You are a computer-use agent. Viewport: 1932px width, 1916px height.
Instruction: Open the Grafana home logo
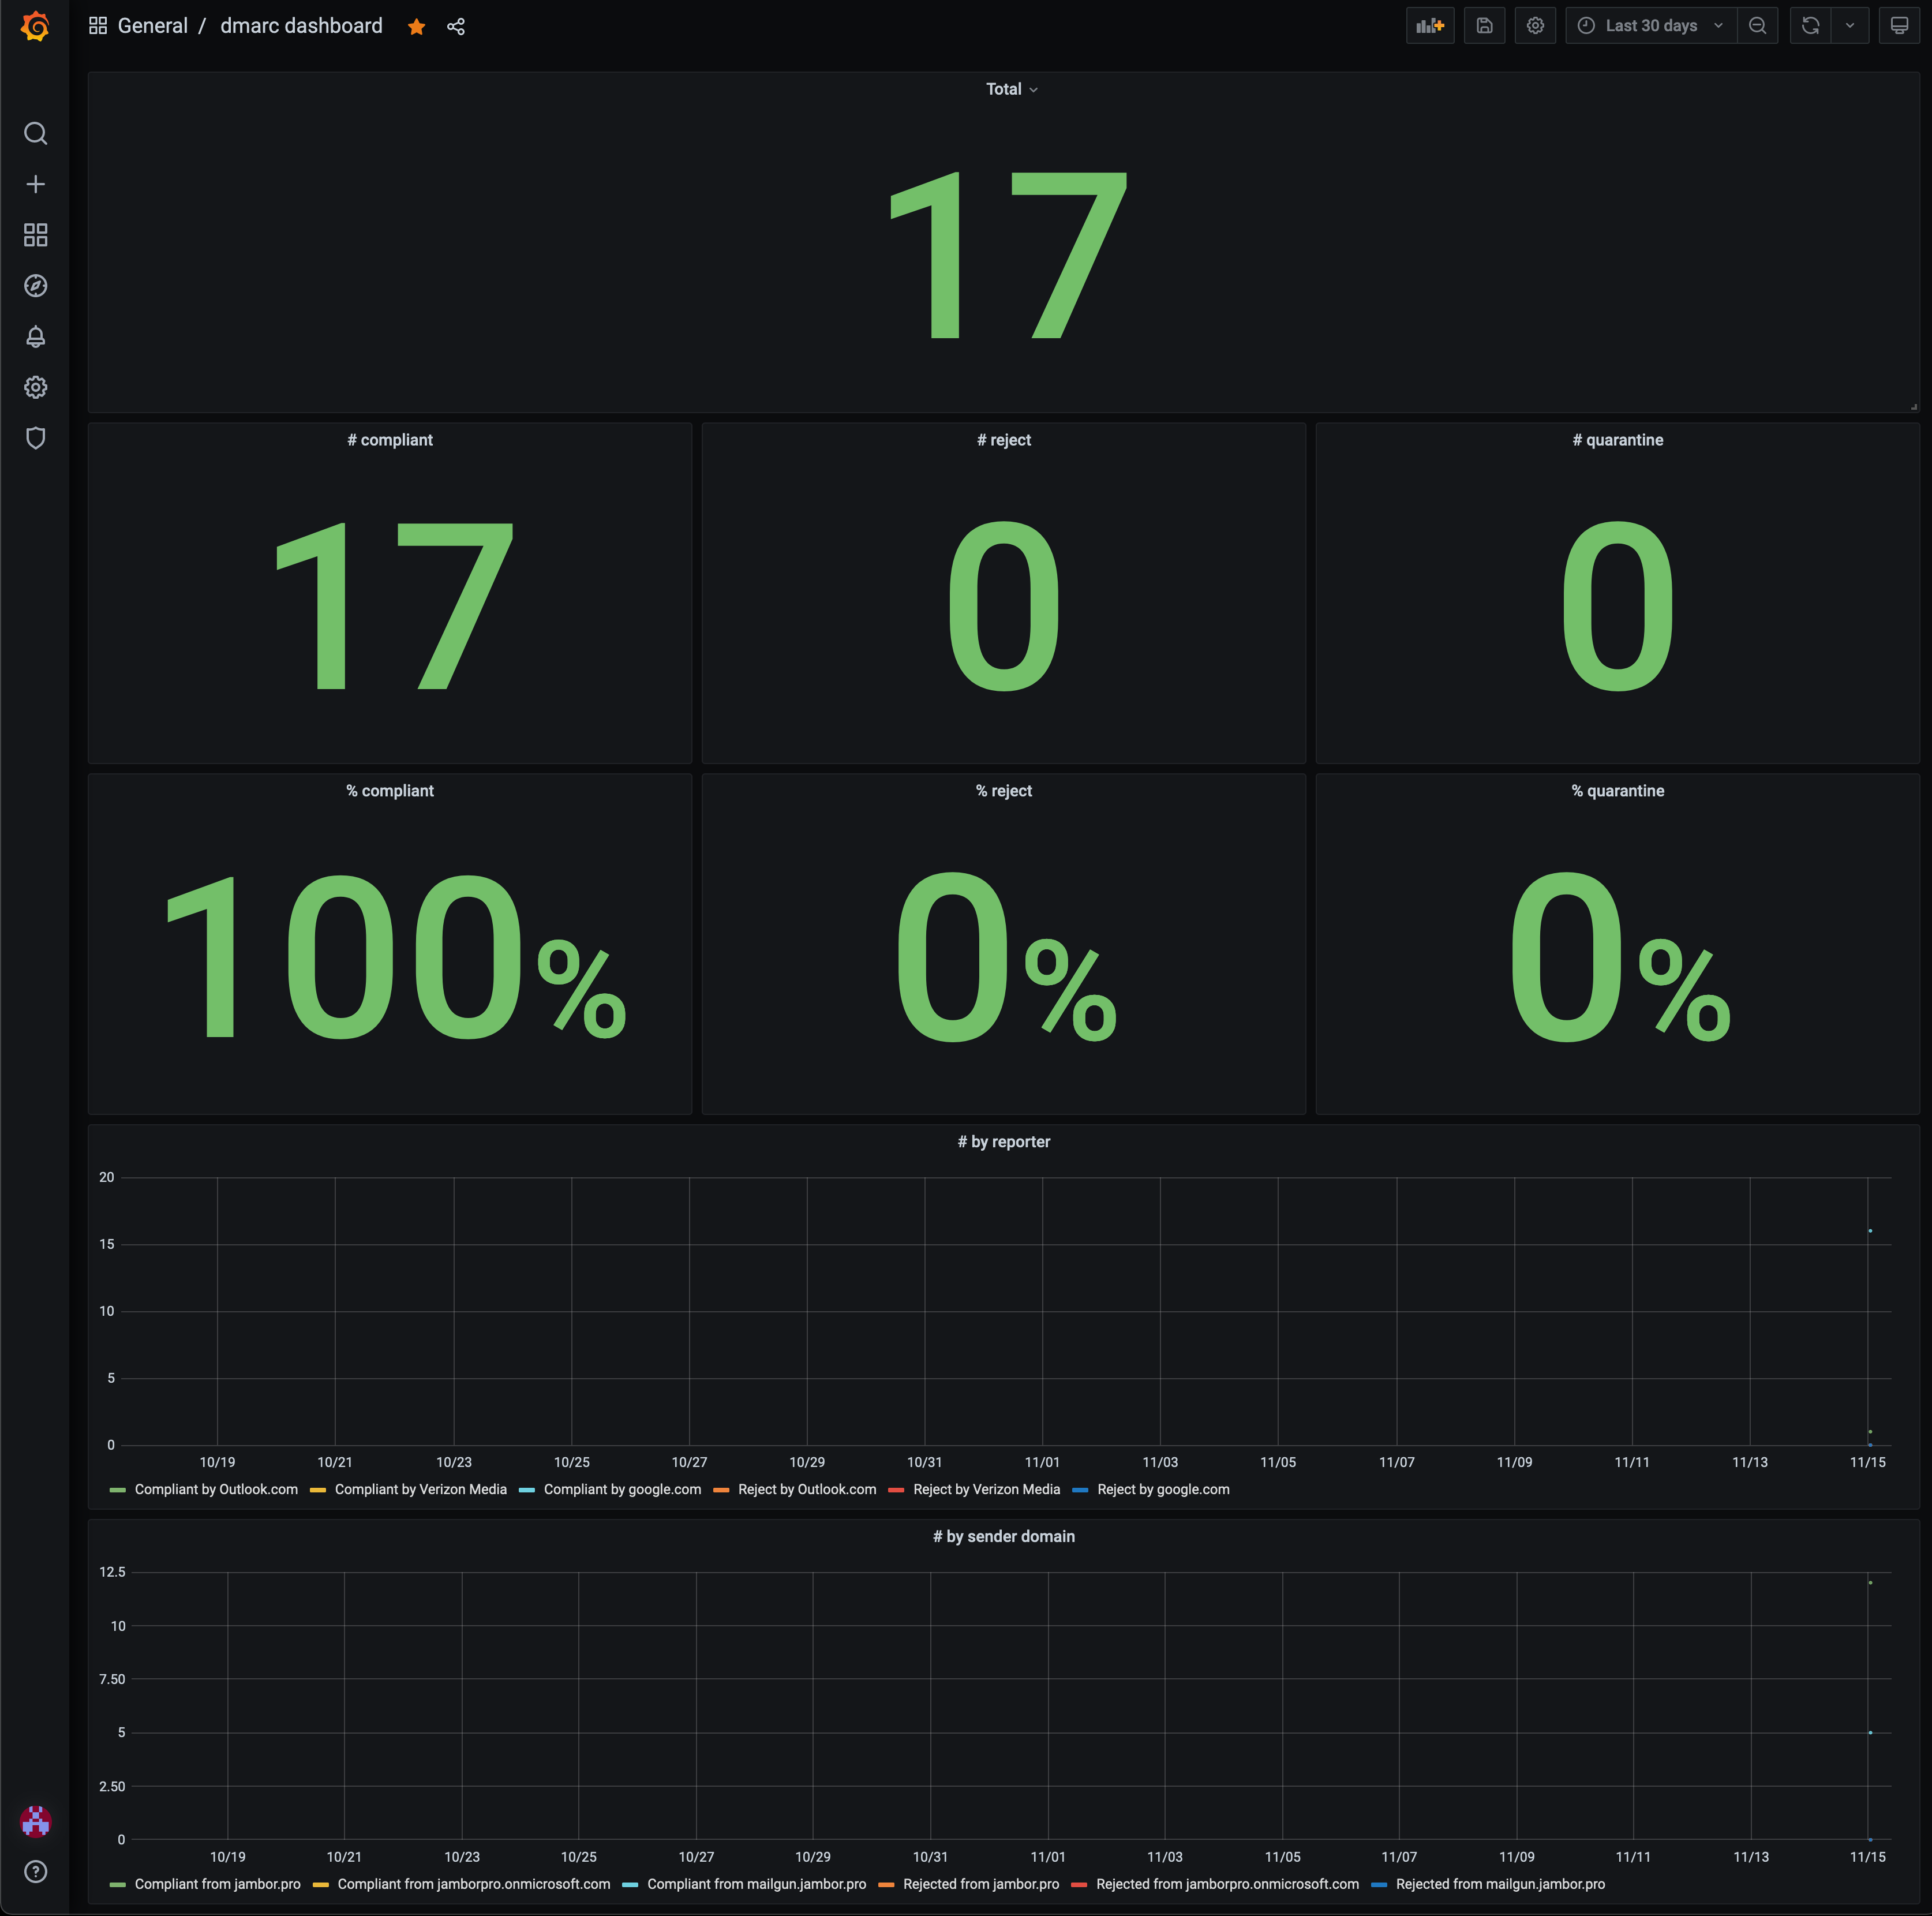pyautogui.click(x=35, y=26)
